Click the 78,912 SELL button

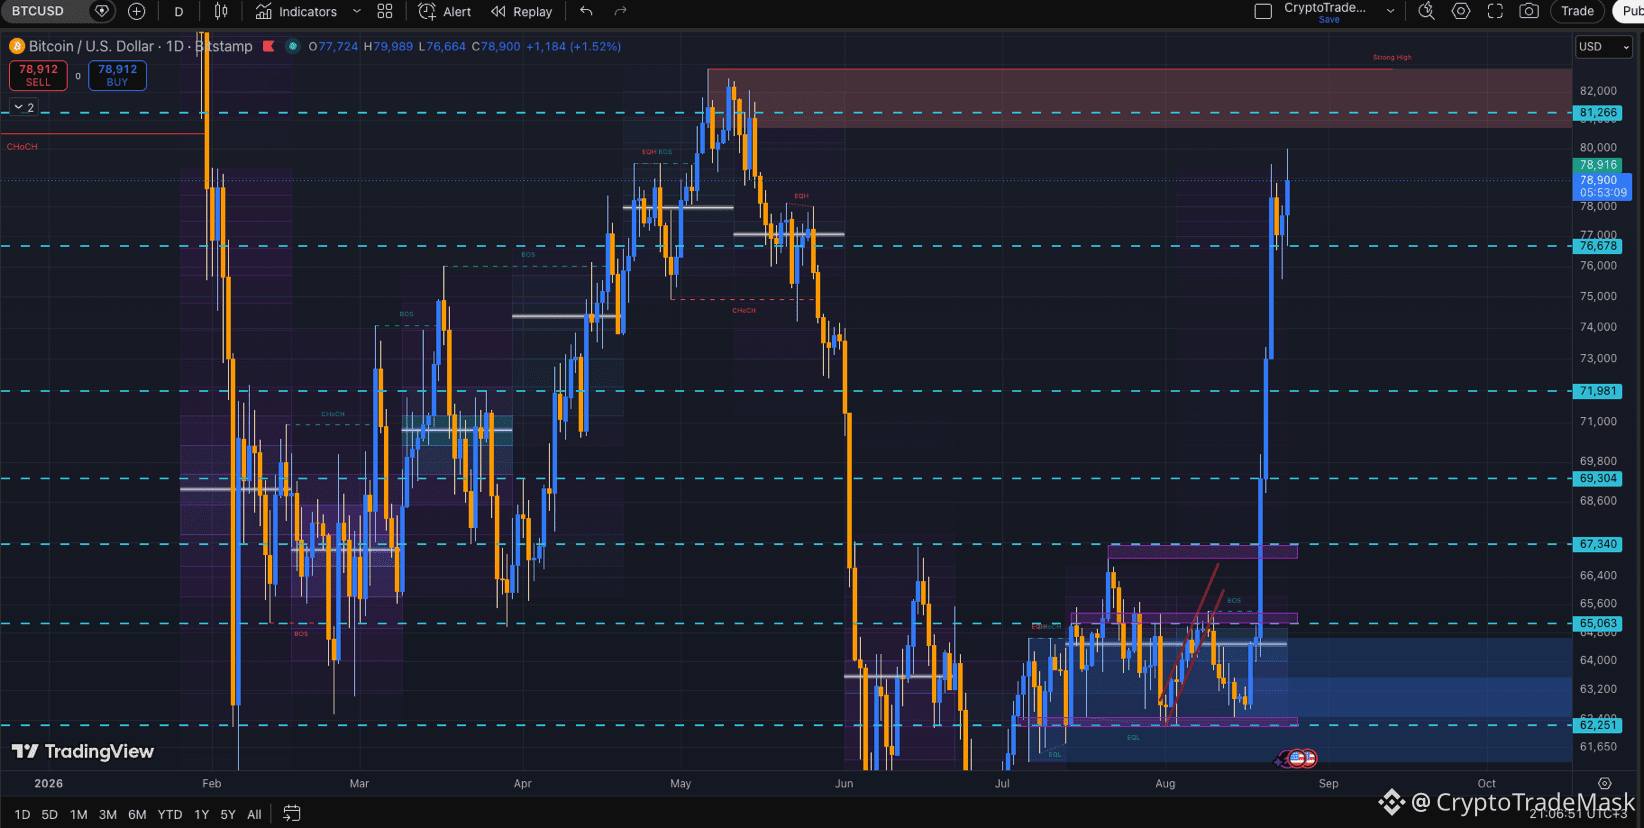tap(38, 75)
